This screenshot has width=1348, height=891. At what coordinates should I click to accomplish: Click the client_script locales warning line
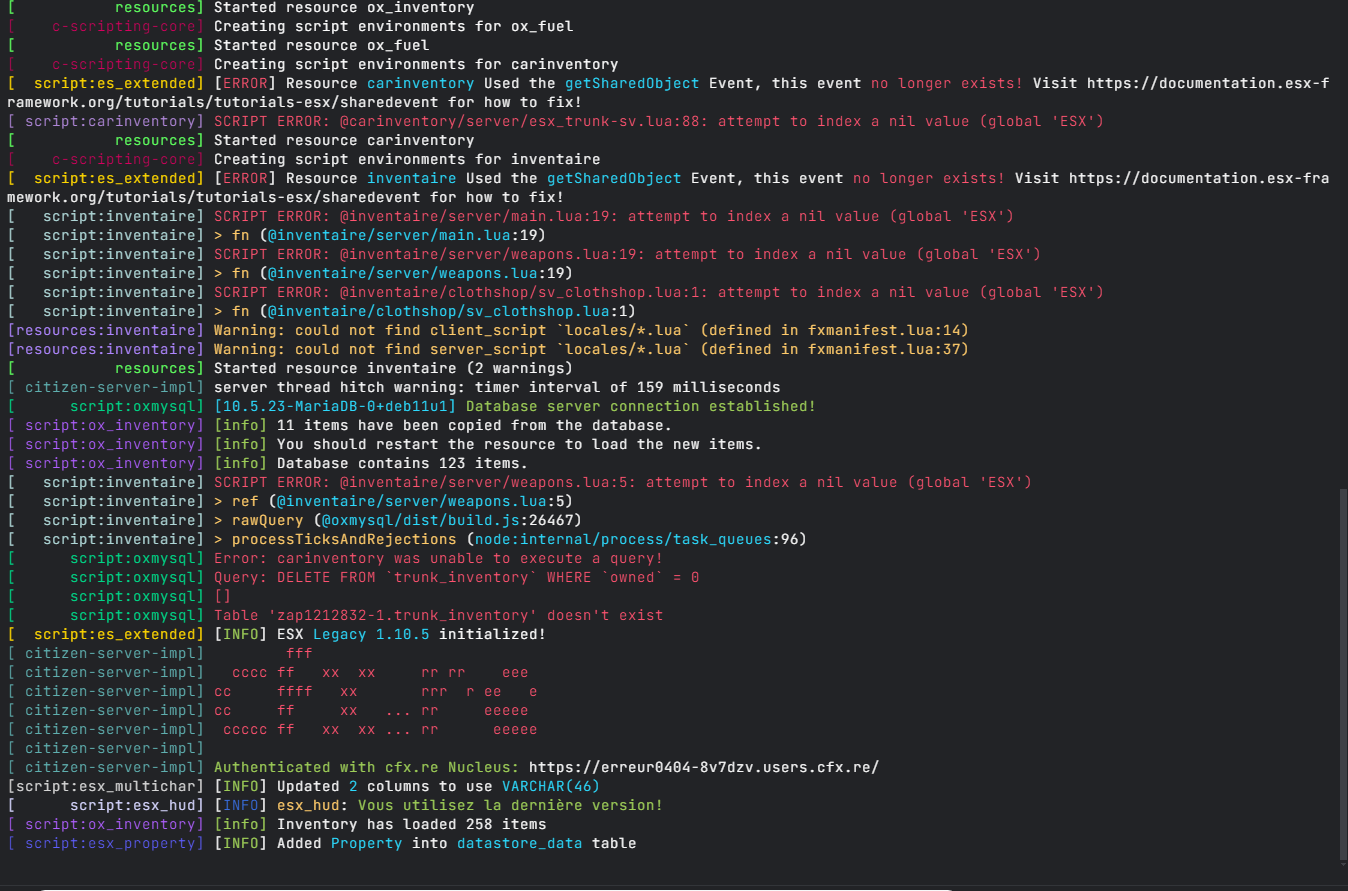(x=591, y=330)
